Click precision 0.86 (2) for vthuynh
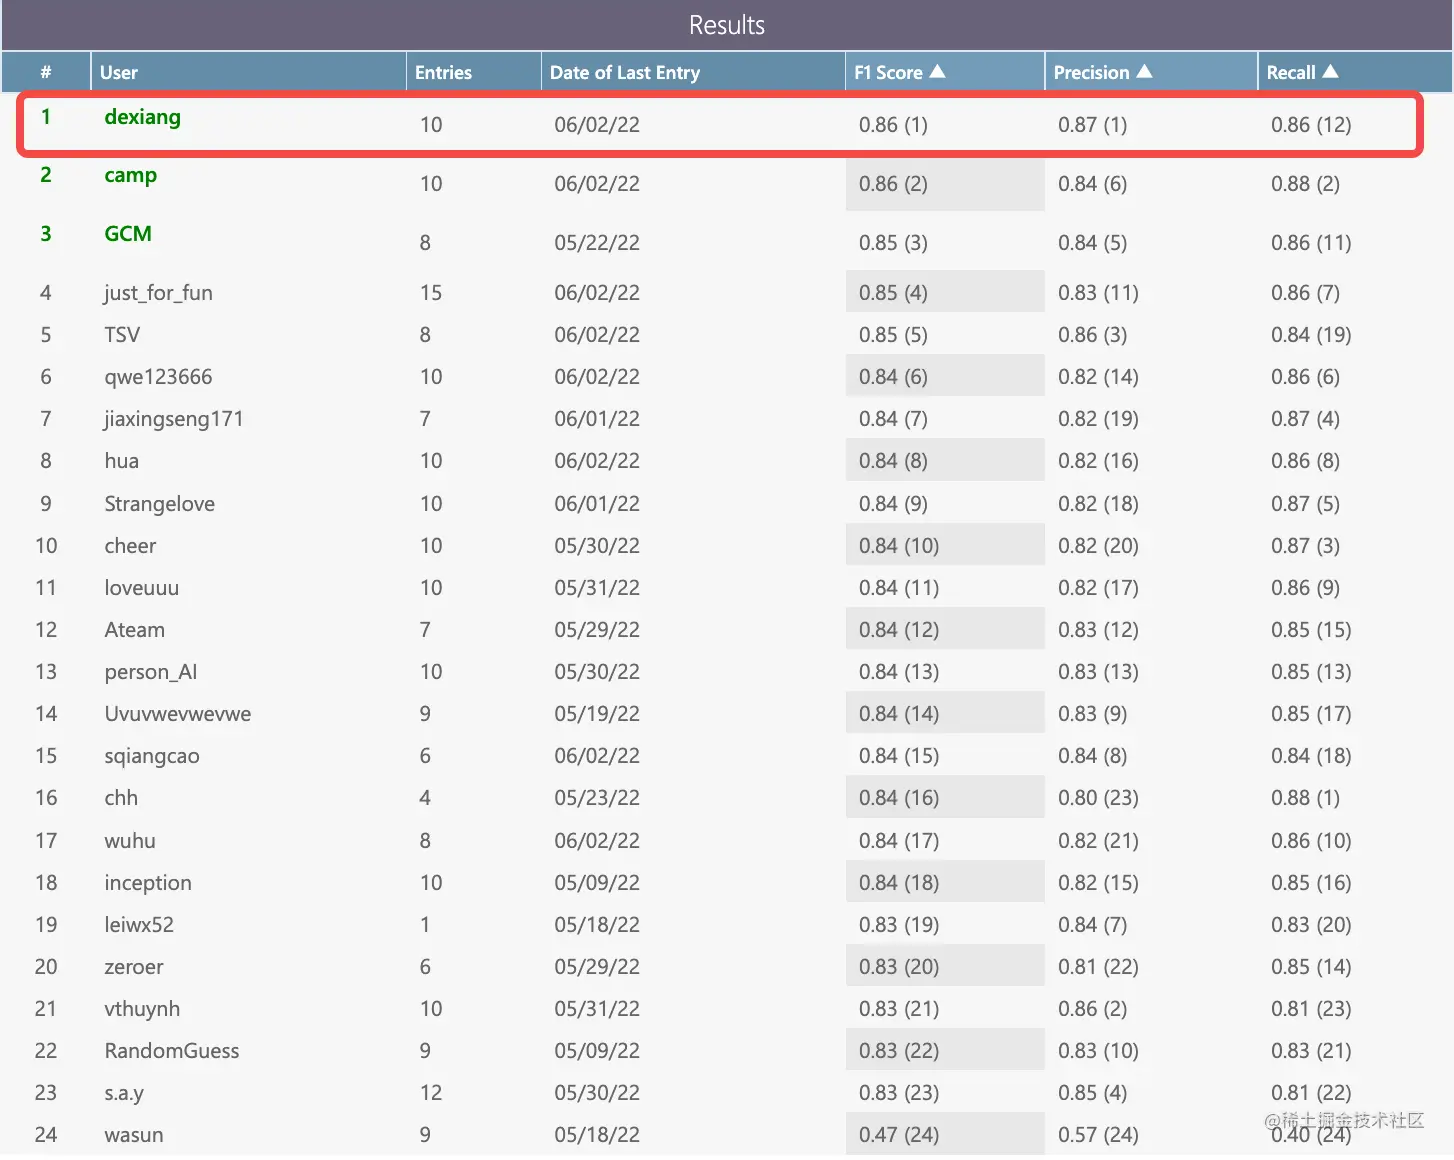This screenshot has width=1454, height=1160. pyautogui.click(x=1093, y=1008)
